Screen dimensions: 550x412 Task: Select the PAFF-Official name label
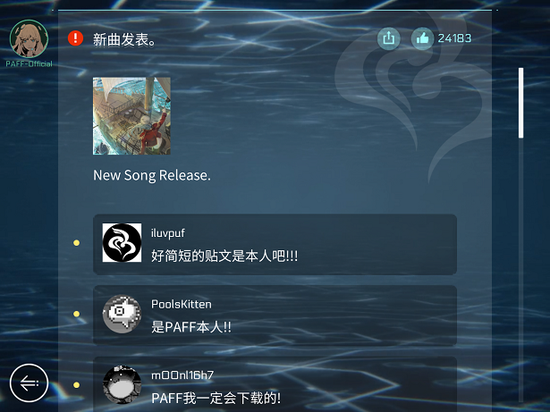click(x=29, y=64)
